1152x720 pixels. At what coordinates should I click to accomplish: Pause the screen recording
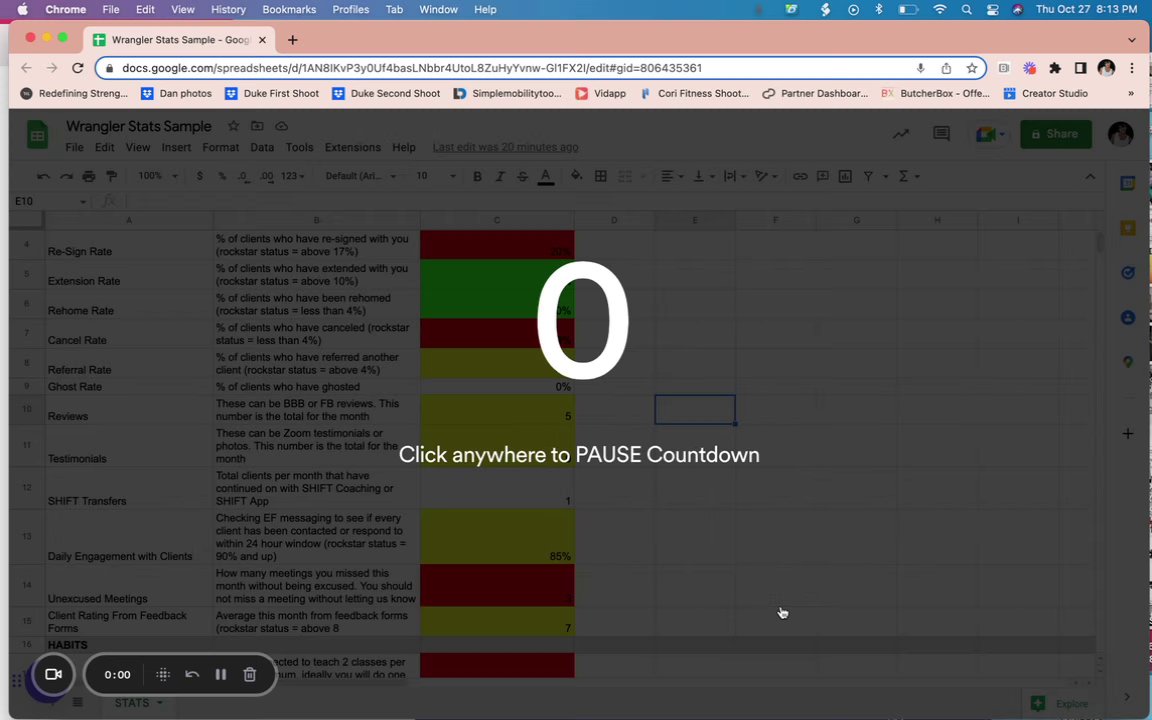pyautogui.click(x=220, y=674)
